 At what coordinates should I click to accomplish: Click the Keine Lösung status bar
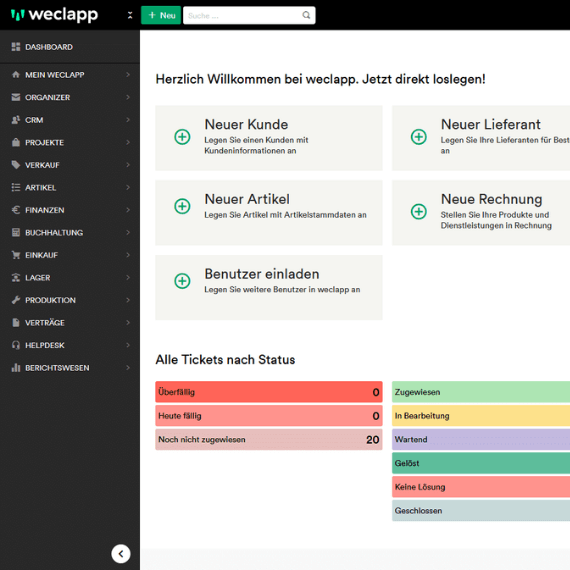481,487
